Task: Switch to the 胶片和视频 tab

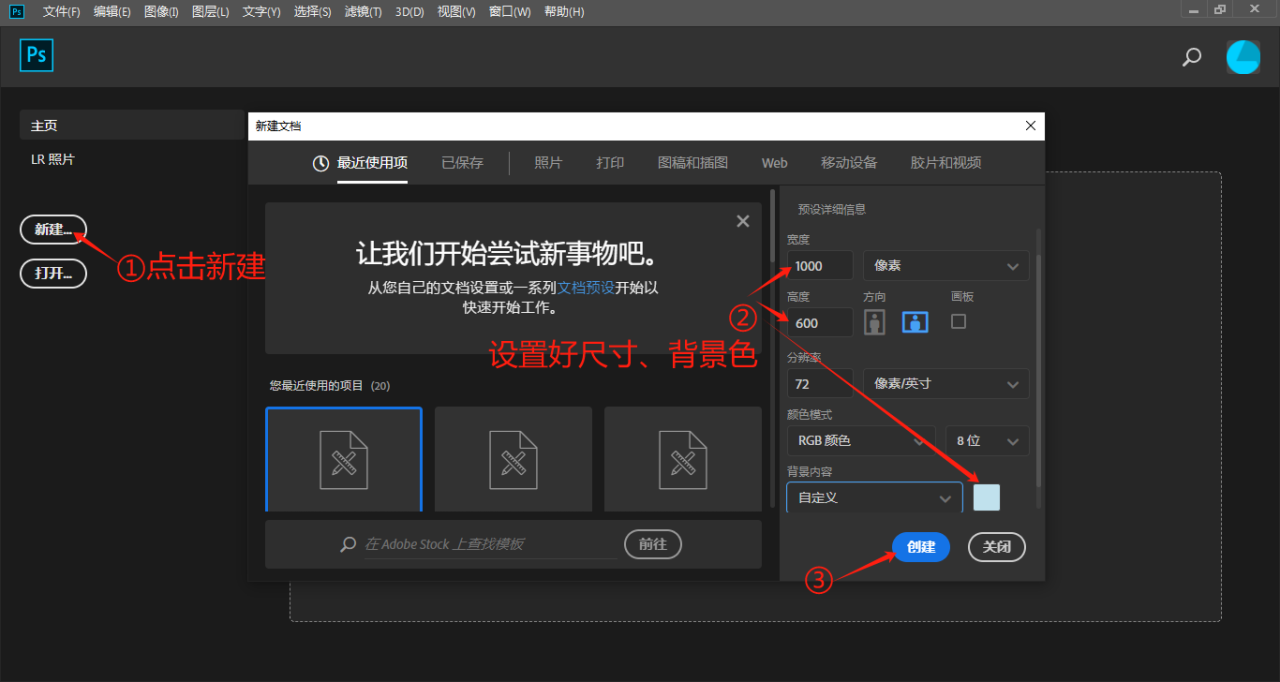Action: click(x=946, y=163)
